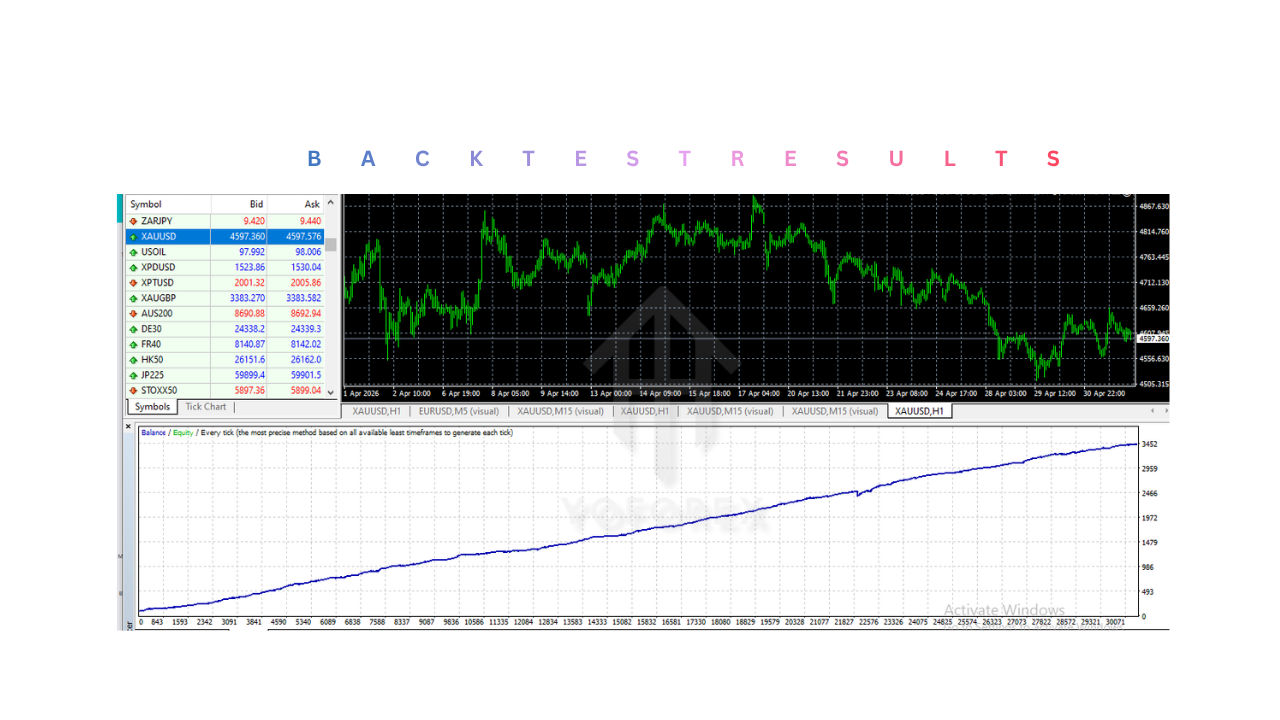Click the ZARJPY ask value 9.440

tap(310, 221)
